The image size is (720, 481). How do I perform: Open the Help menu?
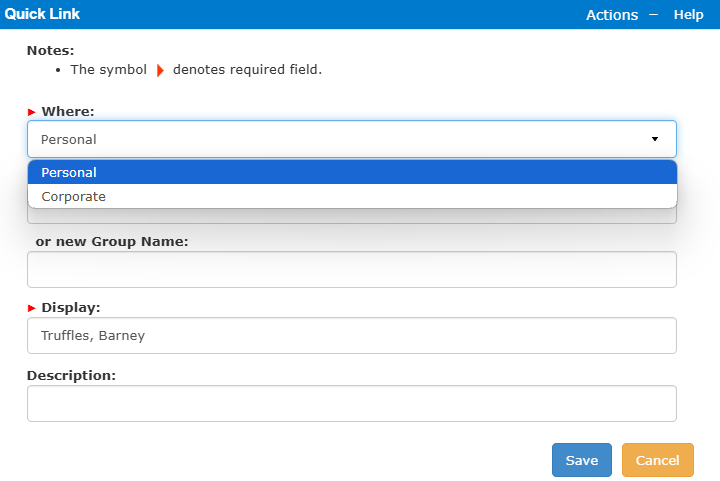click(x=688, y=15)
